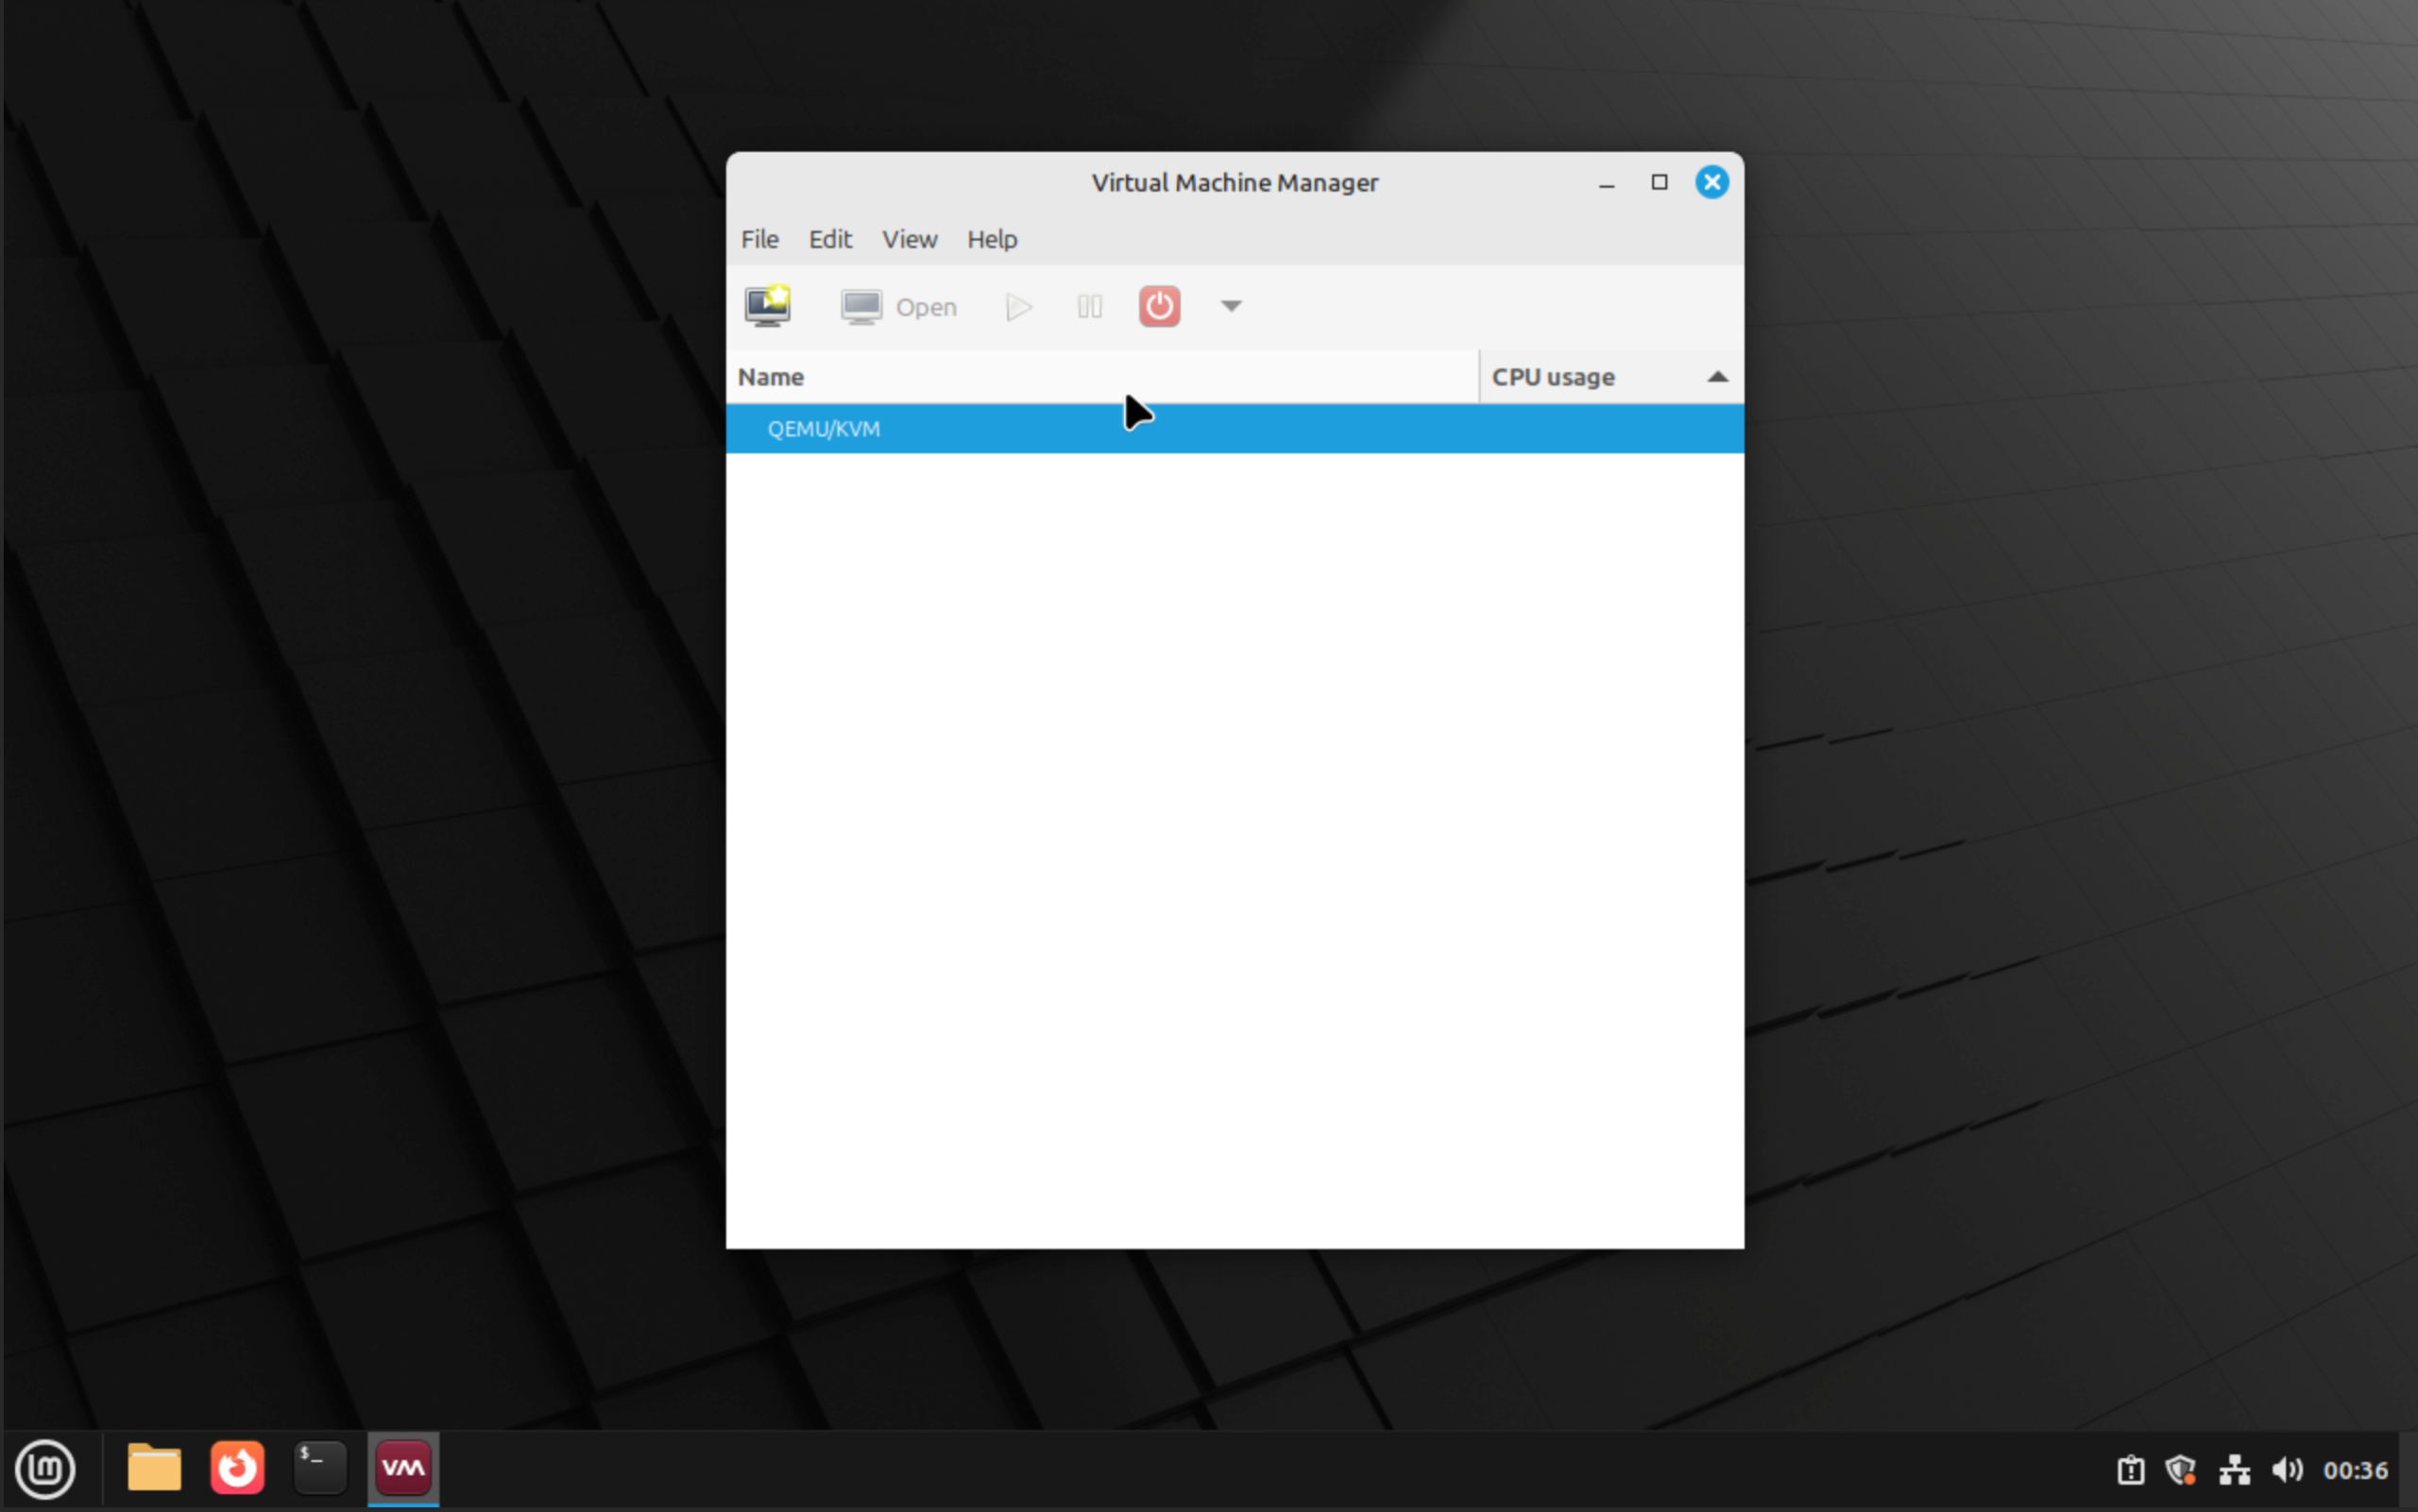Open the File menu
Image resolution: width=2418 pixels, height=1512 pixels.
pyautogui.click(x=759, y=239)
